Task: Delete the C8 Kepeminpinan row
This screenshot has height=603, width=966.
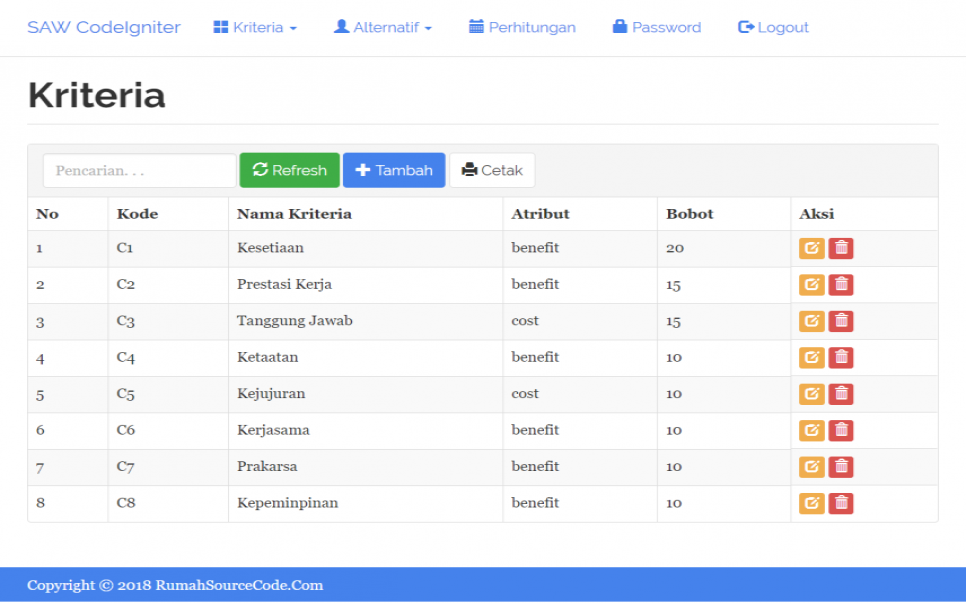Action: [x=841, y=503]
